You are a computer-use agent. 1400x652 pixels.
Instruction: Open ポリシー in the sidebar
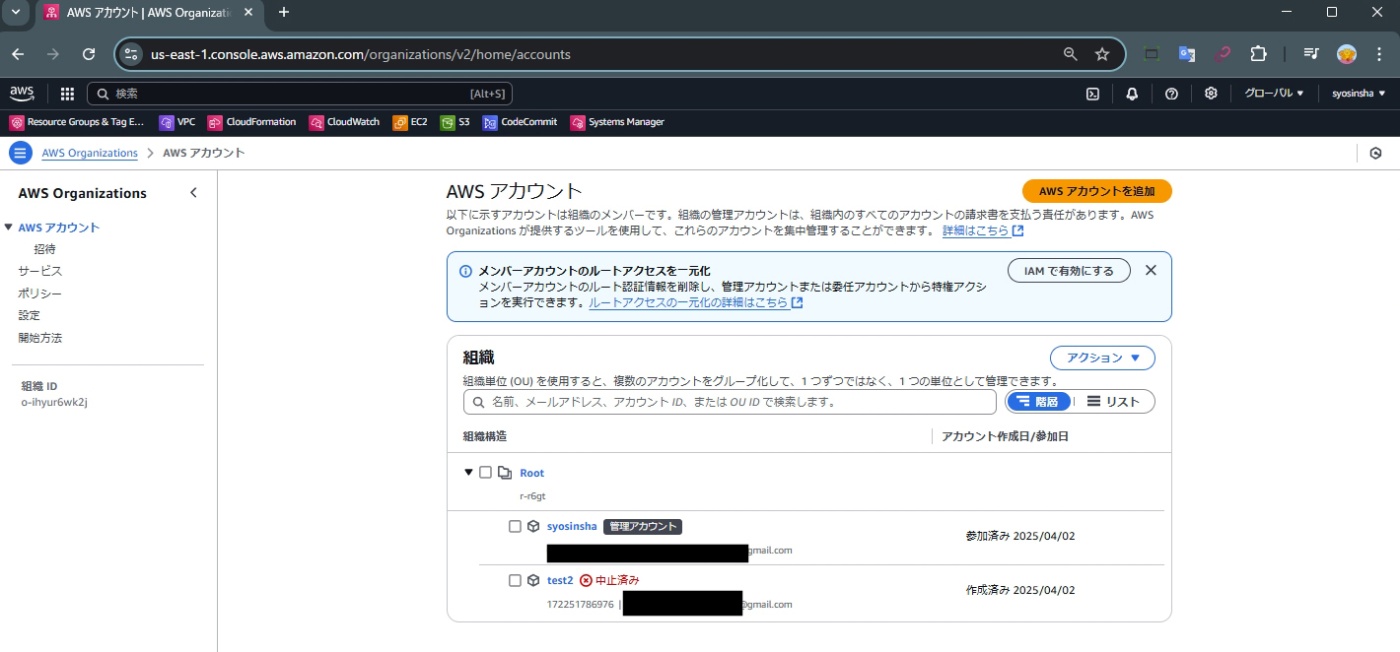click(x=40, y=293)
